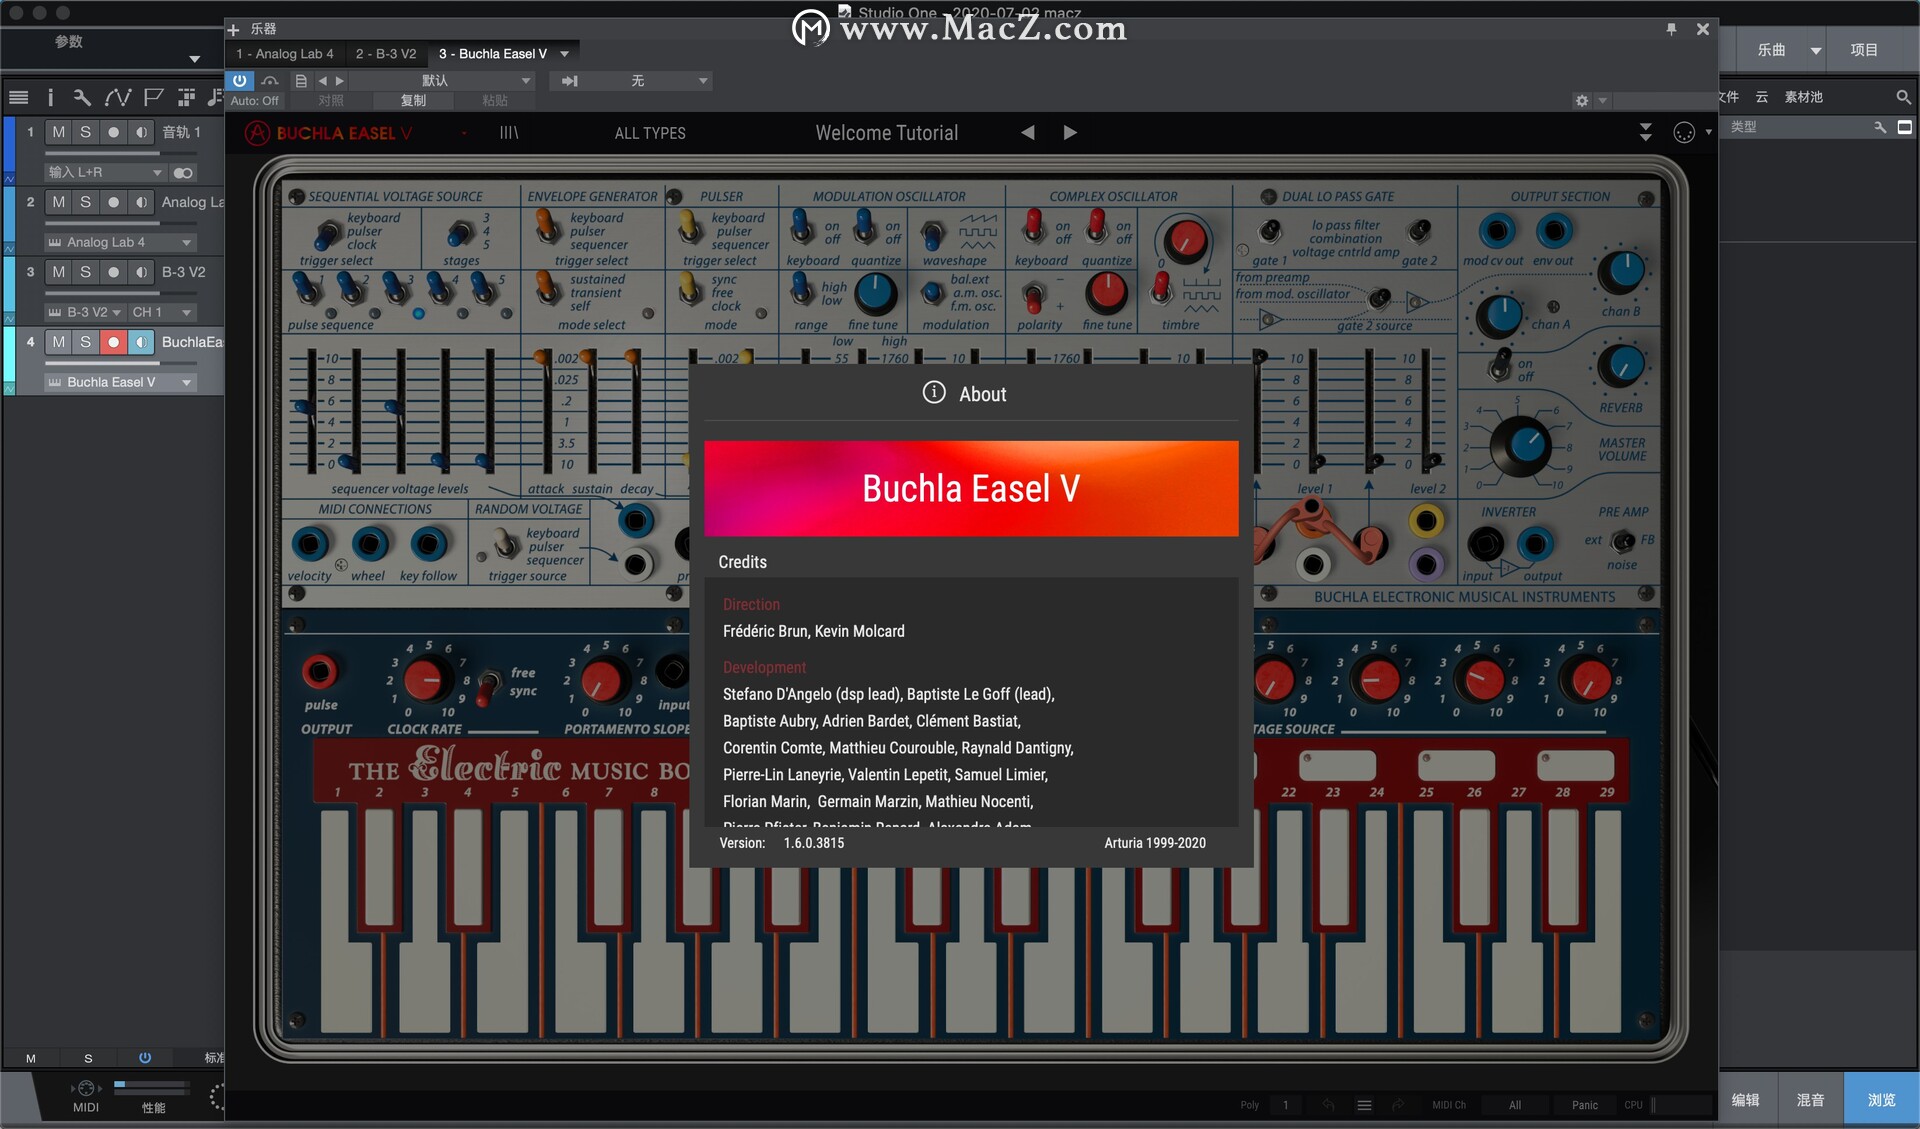Toggle the instrument power (bypass) button
The width and height of the screenshot is (1920, 1129).
click(x=240, y=80)
